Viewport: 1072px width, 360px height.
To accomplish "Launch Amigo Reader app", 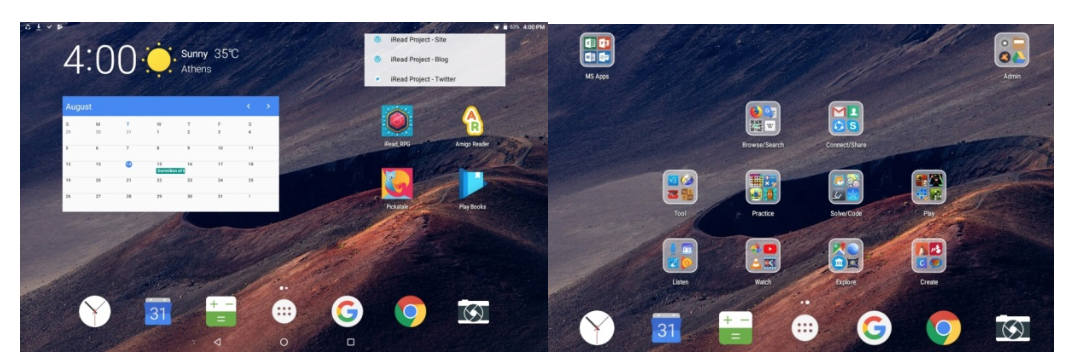I will tap(472, 122).
